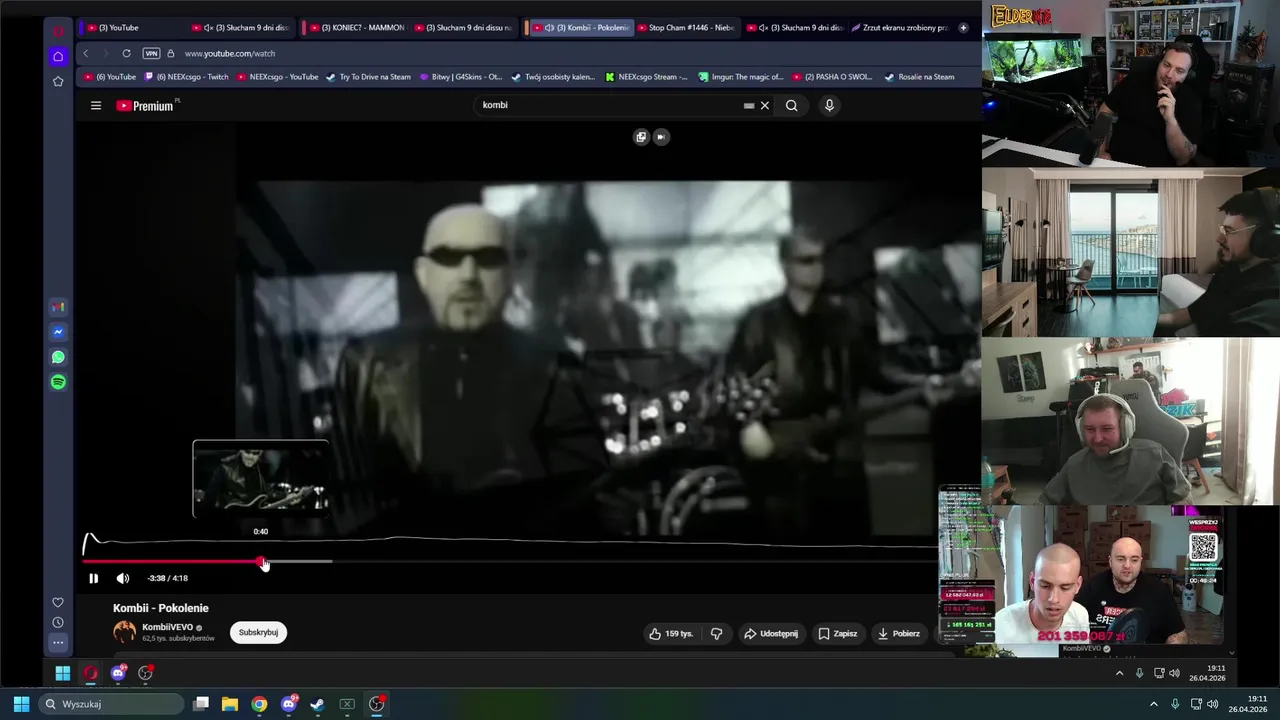Viewport: 1280px width, 720px height.
Task: Open the sidebar three-dots more menu
Action: pos(58,643)
